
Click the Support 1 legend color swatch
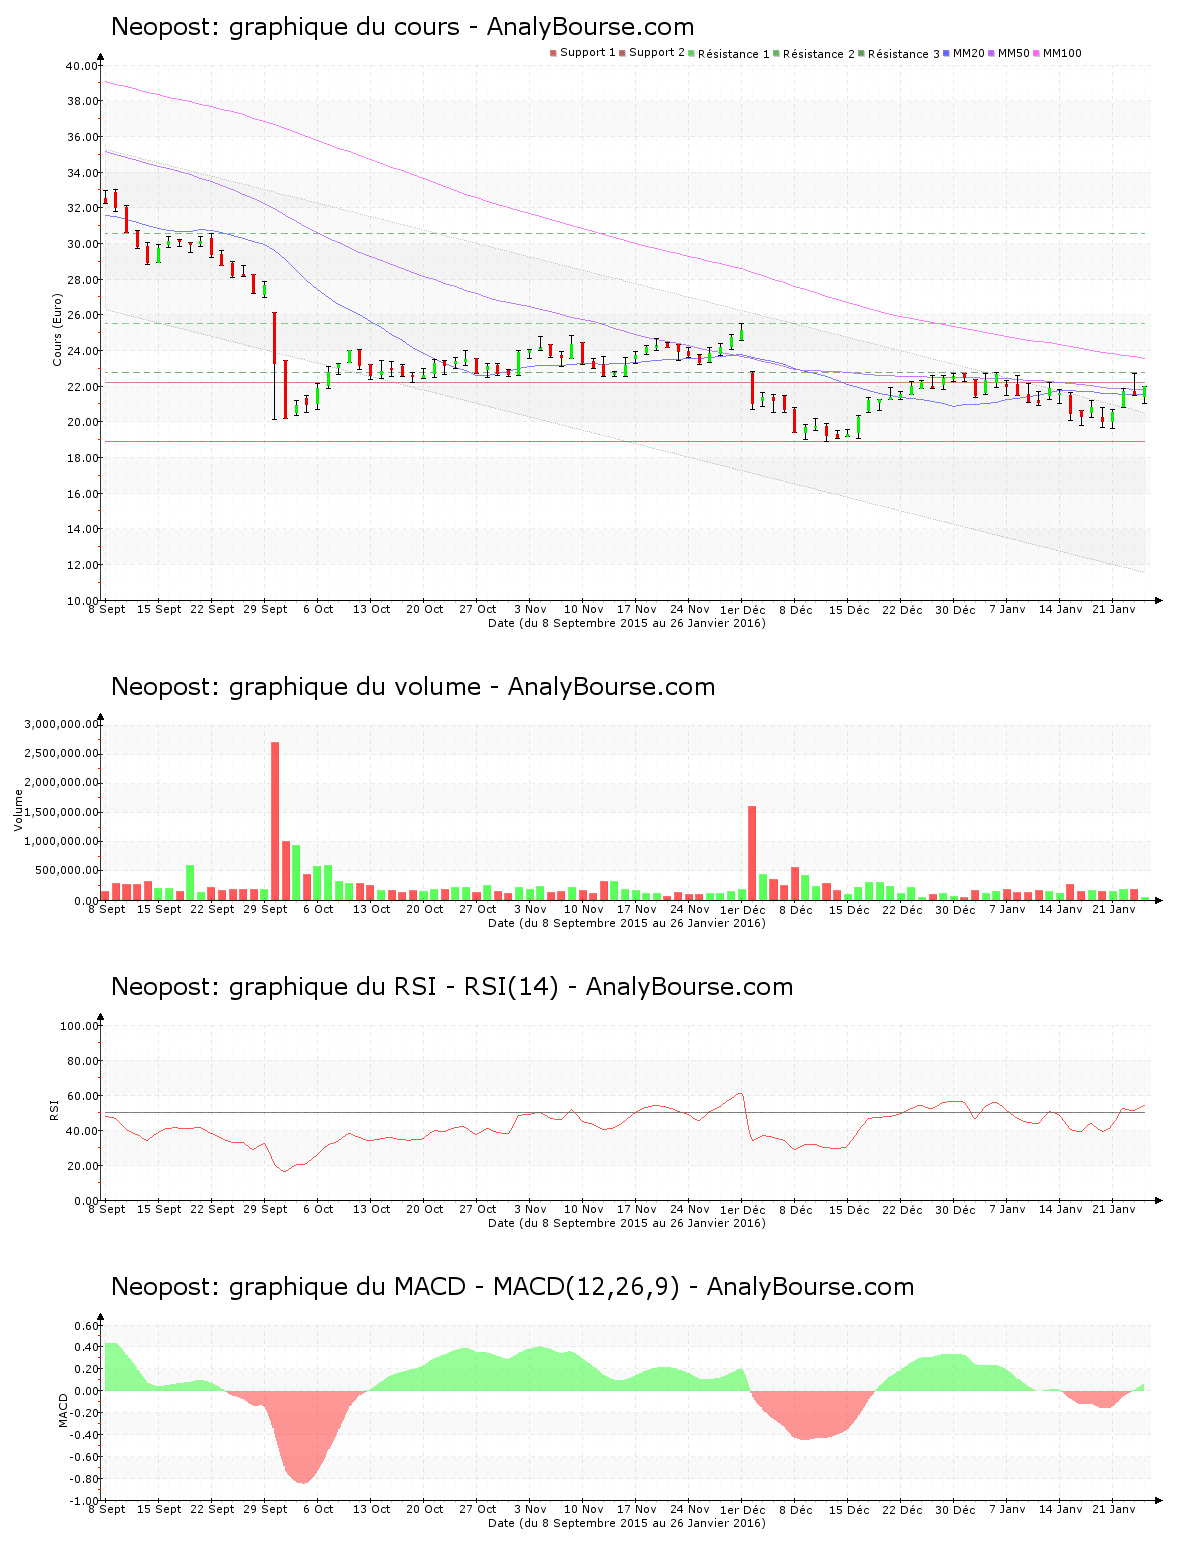tap(553, 53)
